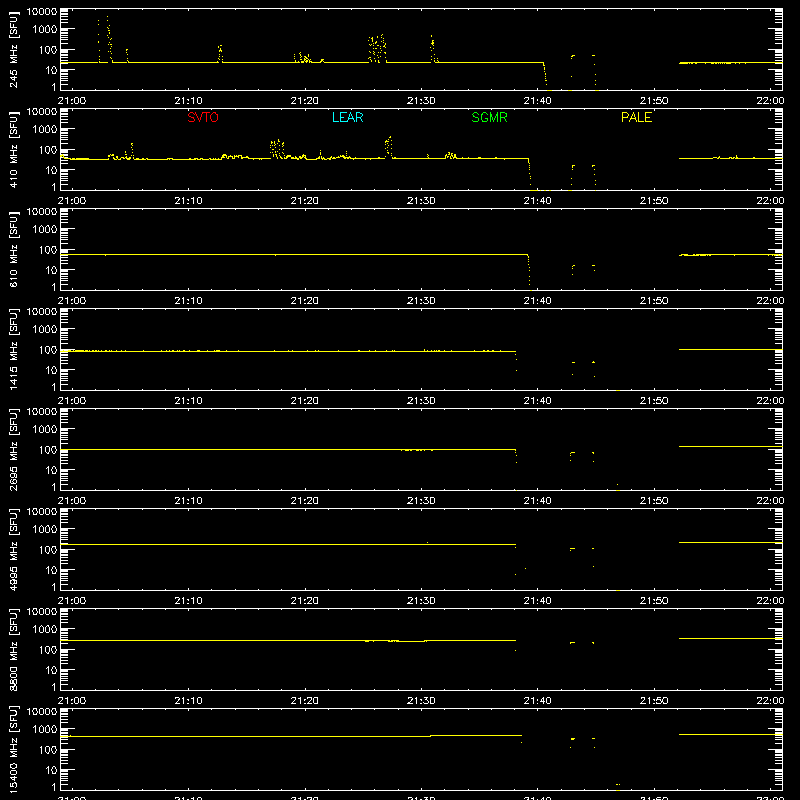Viewport: 800px width, 800px height.
Task: Click the 21:10 tick under 2695 MHz panel
Action: [188, 501]
